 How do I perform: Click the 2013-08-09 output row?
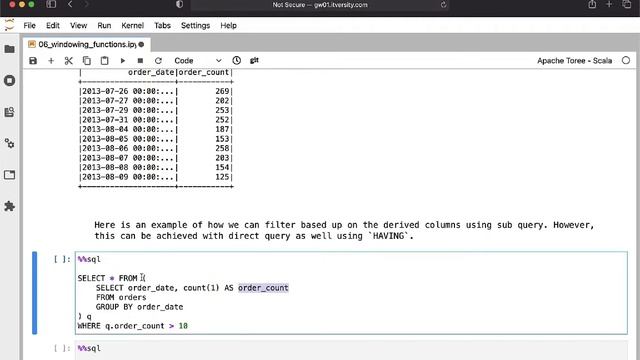[156, 177]
